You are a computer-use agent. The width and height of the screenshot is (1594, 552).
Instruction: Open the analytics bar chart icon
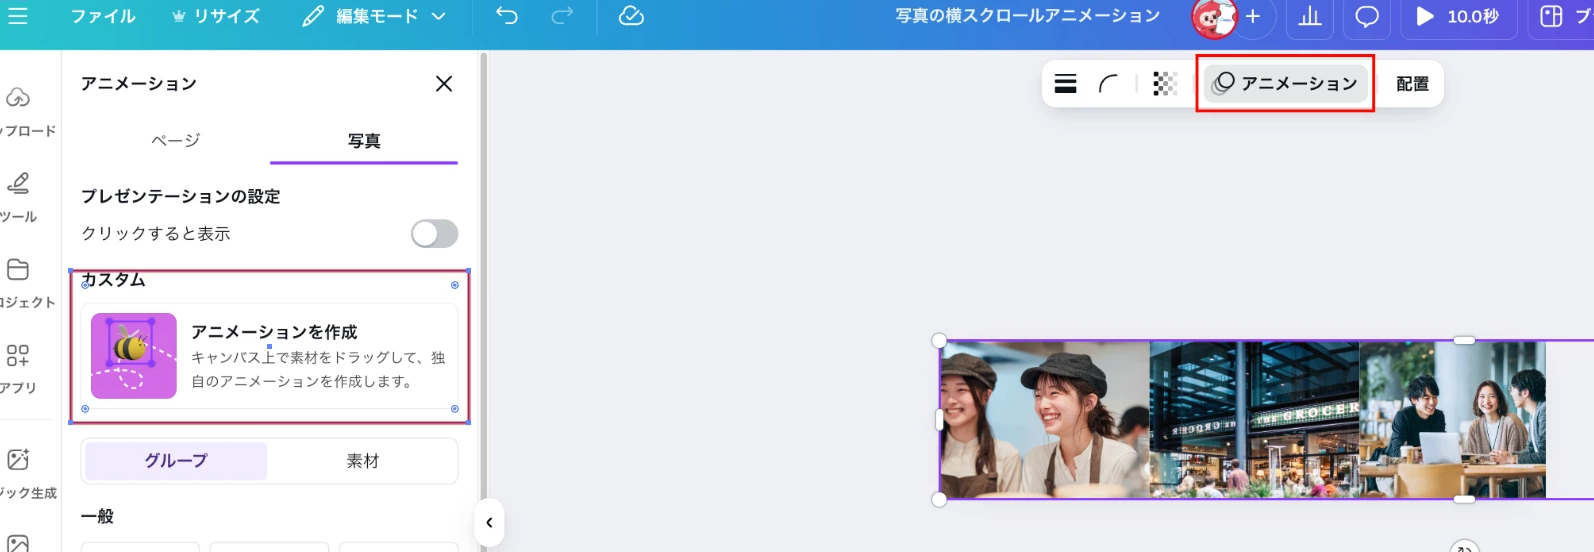click(x=1310, y=16)
